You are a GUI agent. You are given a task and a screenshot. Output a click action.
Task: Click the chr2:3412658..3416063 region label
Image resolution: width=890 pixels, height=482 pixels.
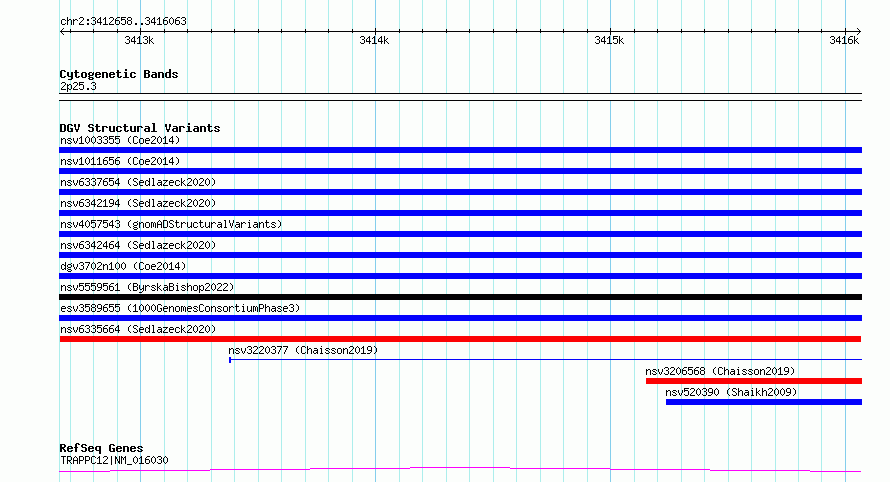coord(123,21)
